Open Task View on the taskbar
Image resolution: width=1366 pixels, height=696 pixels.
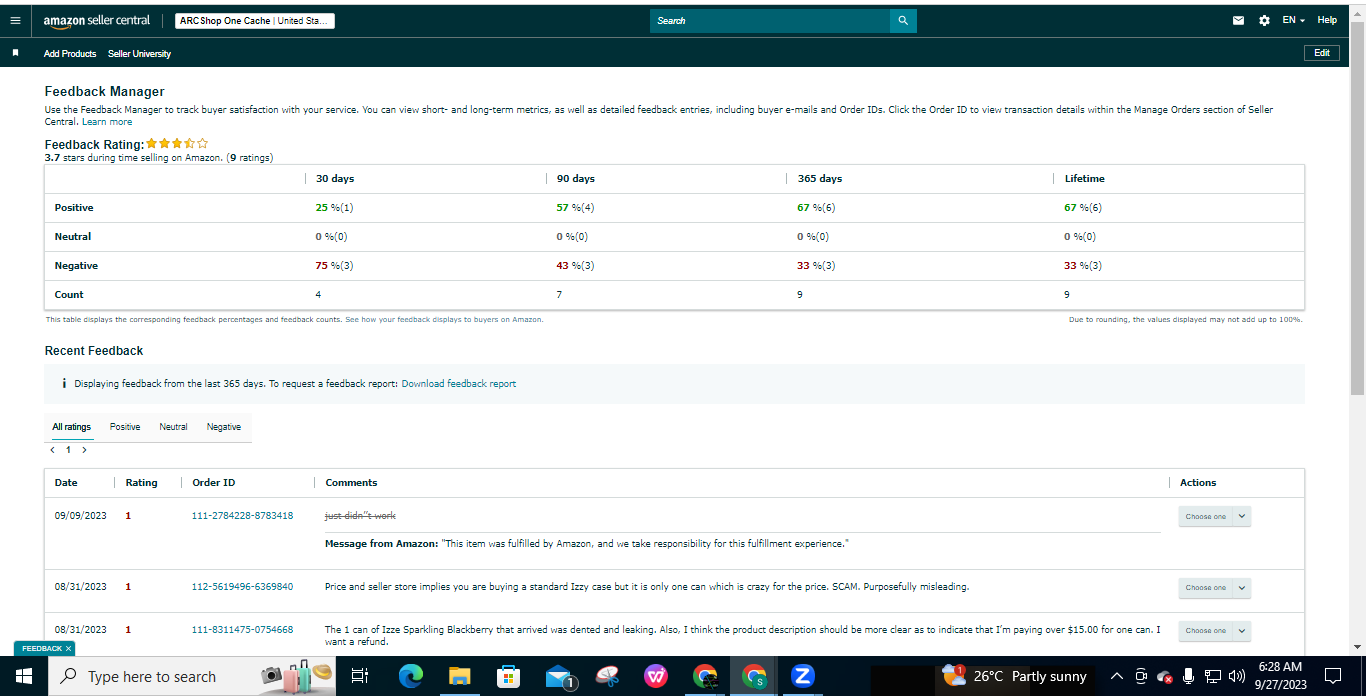pyautogui.click(x=361, y=676)
